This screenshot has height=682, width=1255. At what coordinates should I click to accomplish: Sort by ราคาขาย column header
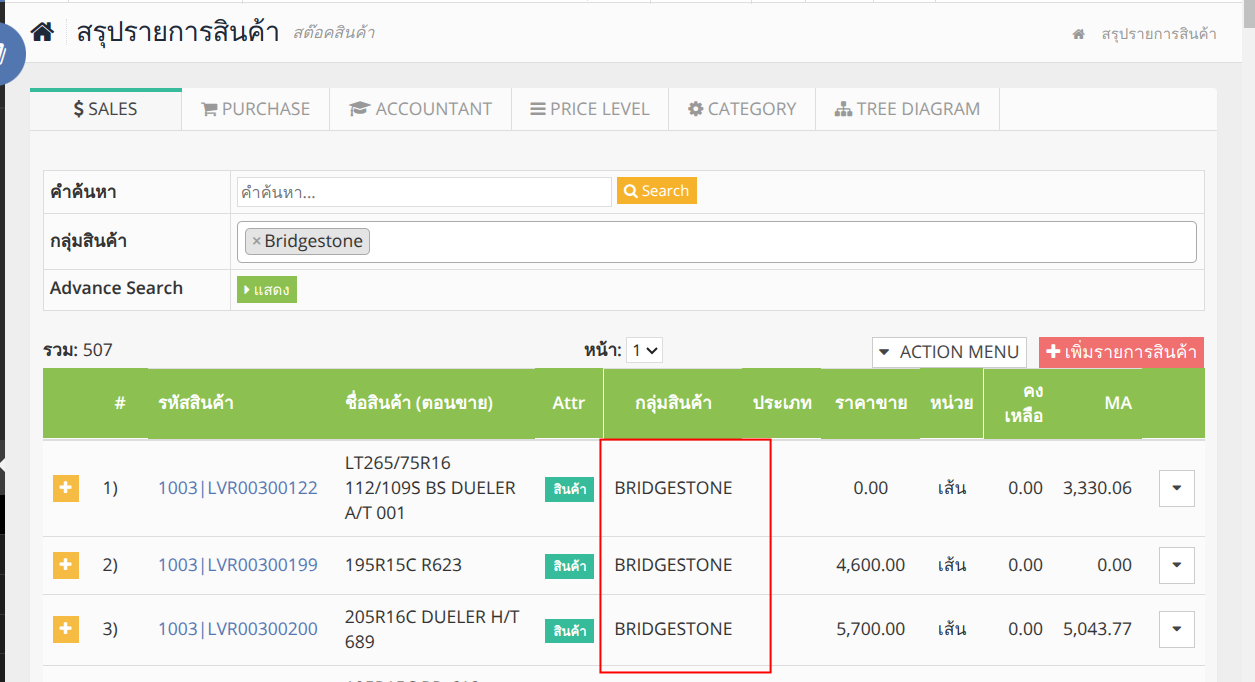pyautogui.click(x=871, y=404)
